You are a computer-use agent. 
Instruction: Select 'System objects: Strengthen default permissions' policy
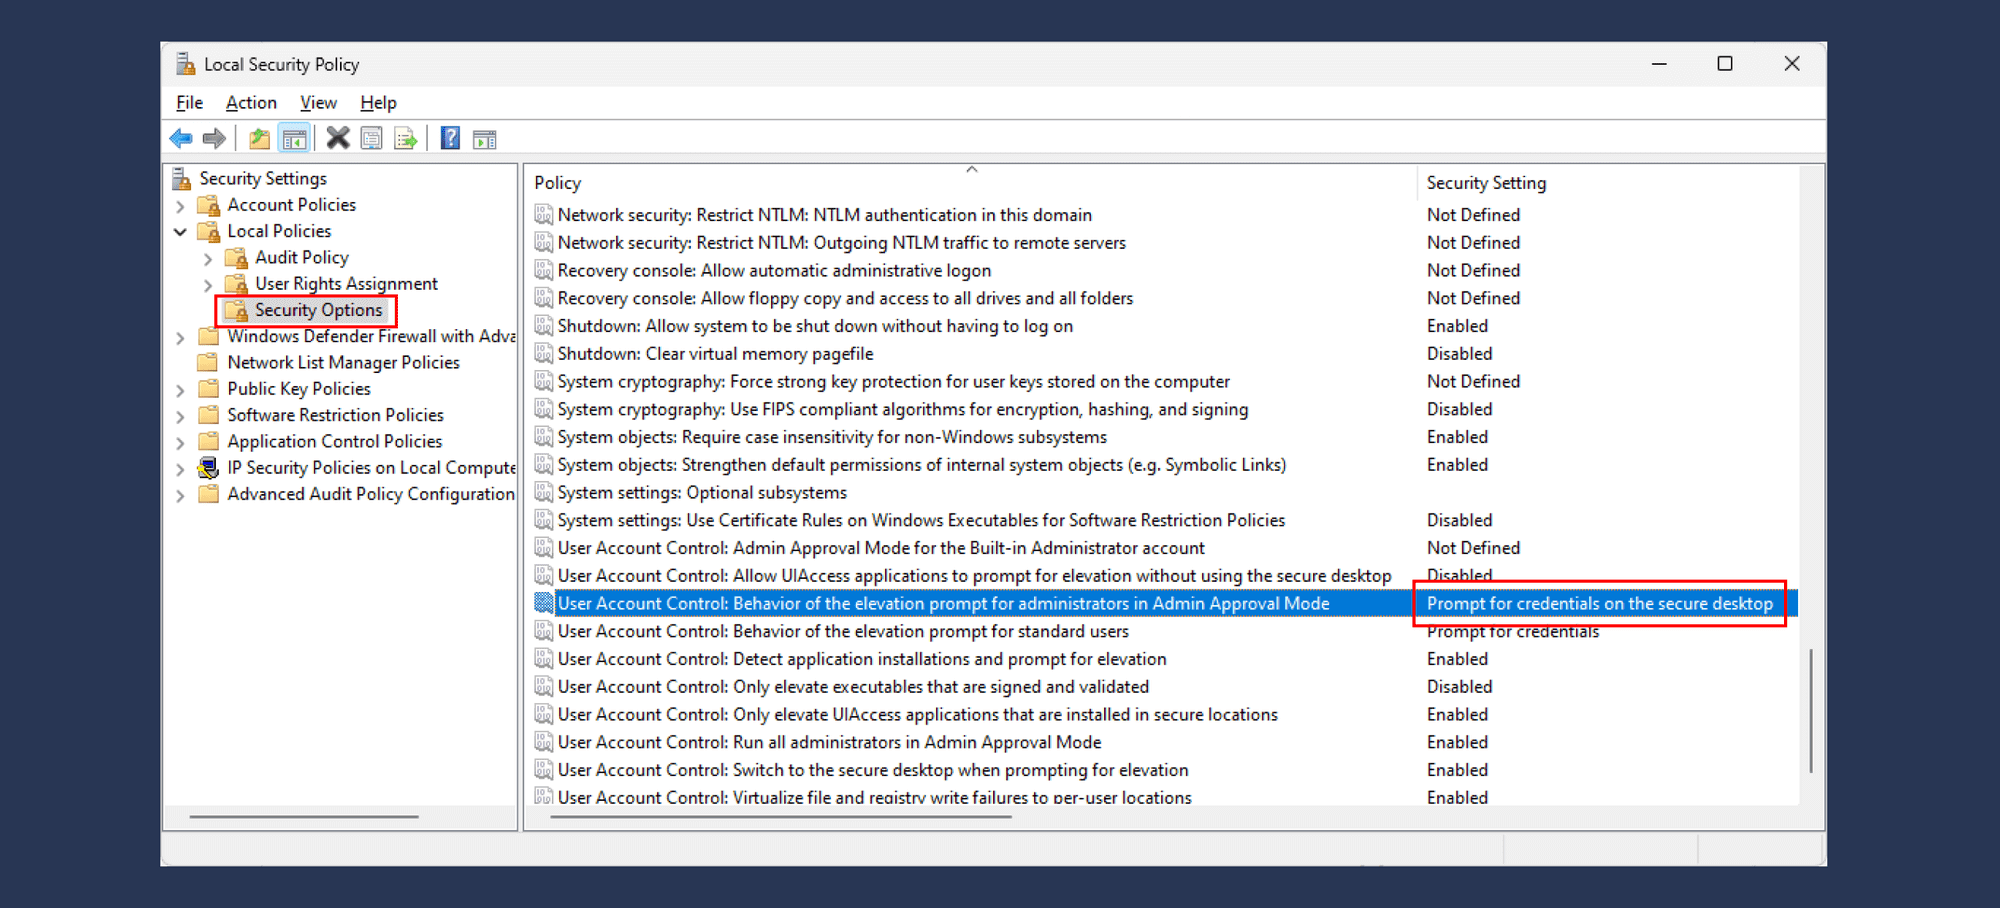922,465
